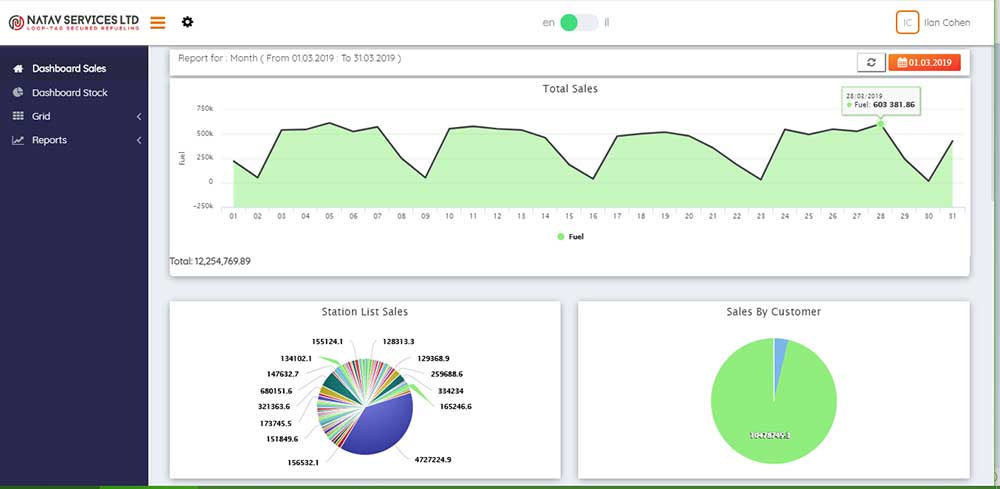Toggle the Fuel legend series
Screen dimensions: 1000x489
click(x=570, y=237)
